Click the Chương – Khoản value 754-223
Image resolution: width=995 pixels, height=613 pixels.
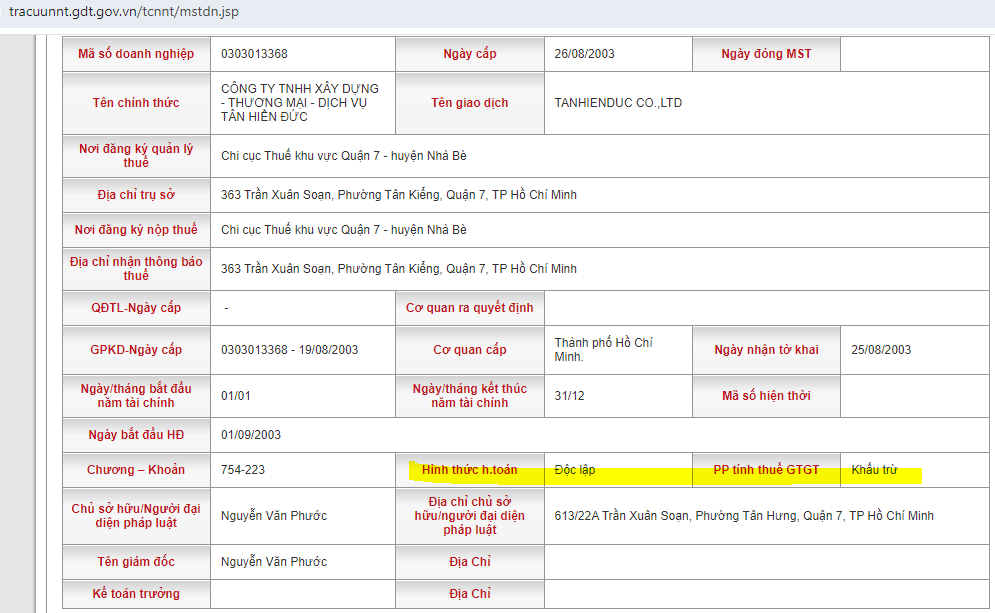pyautogui.click(x=243, y=470)
